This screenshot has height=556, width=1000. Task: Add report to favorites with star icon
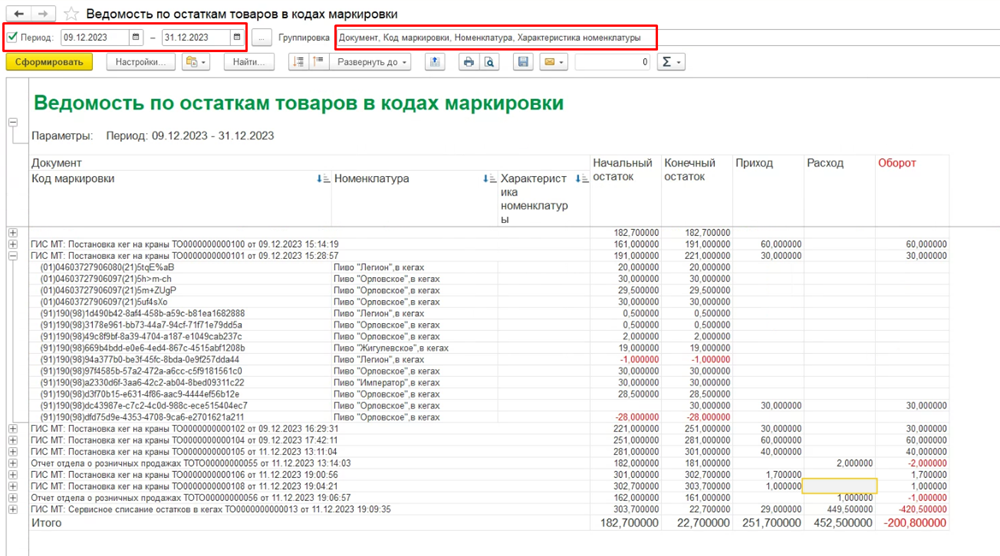pos(71,14)
